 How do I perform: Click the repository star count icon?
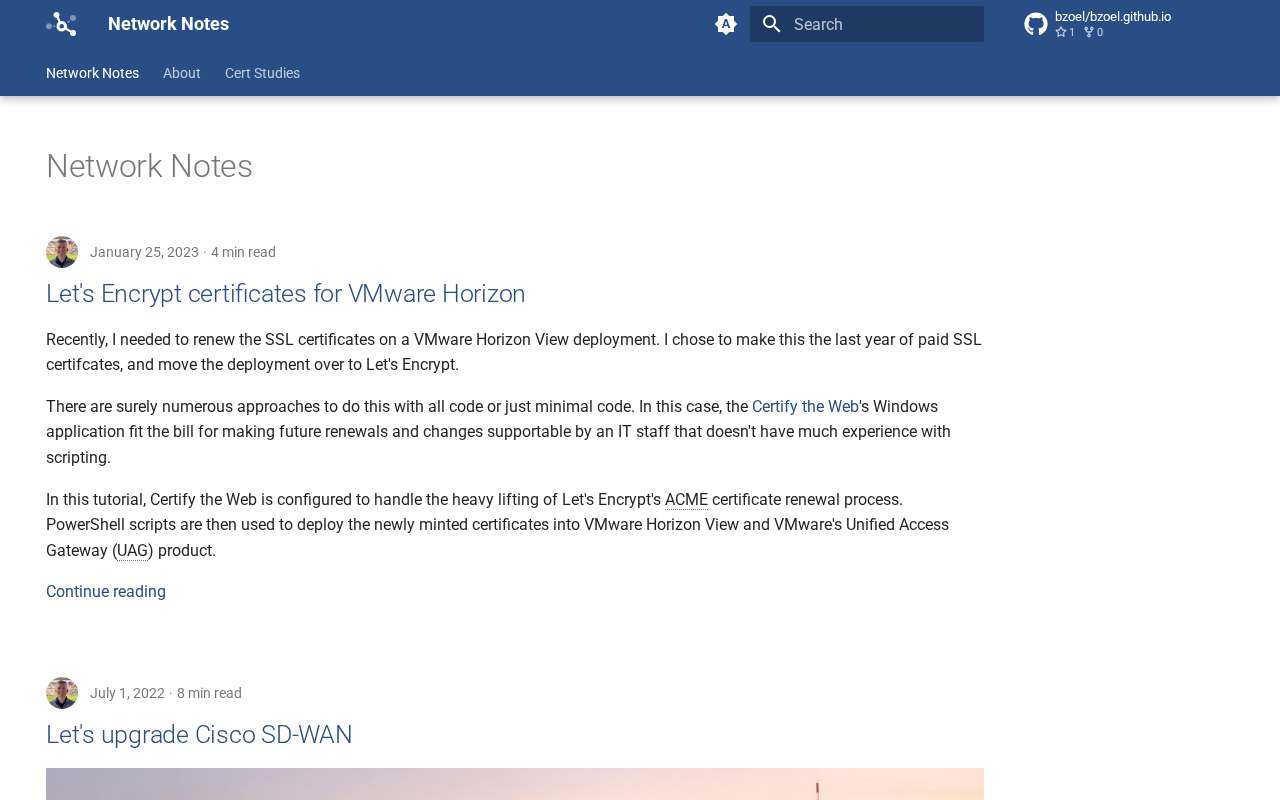pyautogui.click(x=1061, y=32)
